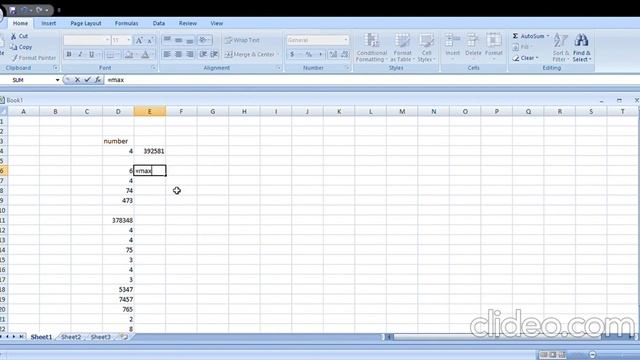Open the Font name dropdown
640x360 pixels.
[x=107, y=40]
